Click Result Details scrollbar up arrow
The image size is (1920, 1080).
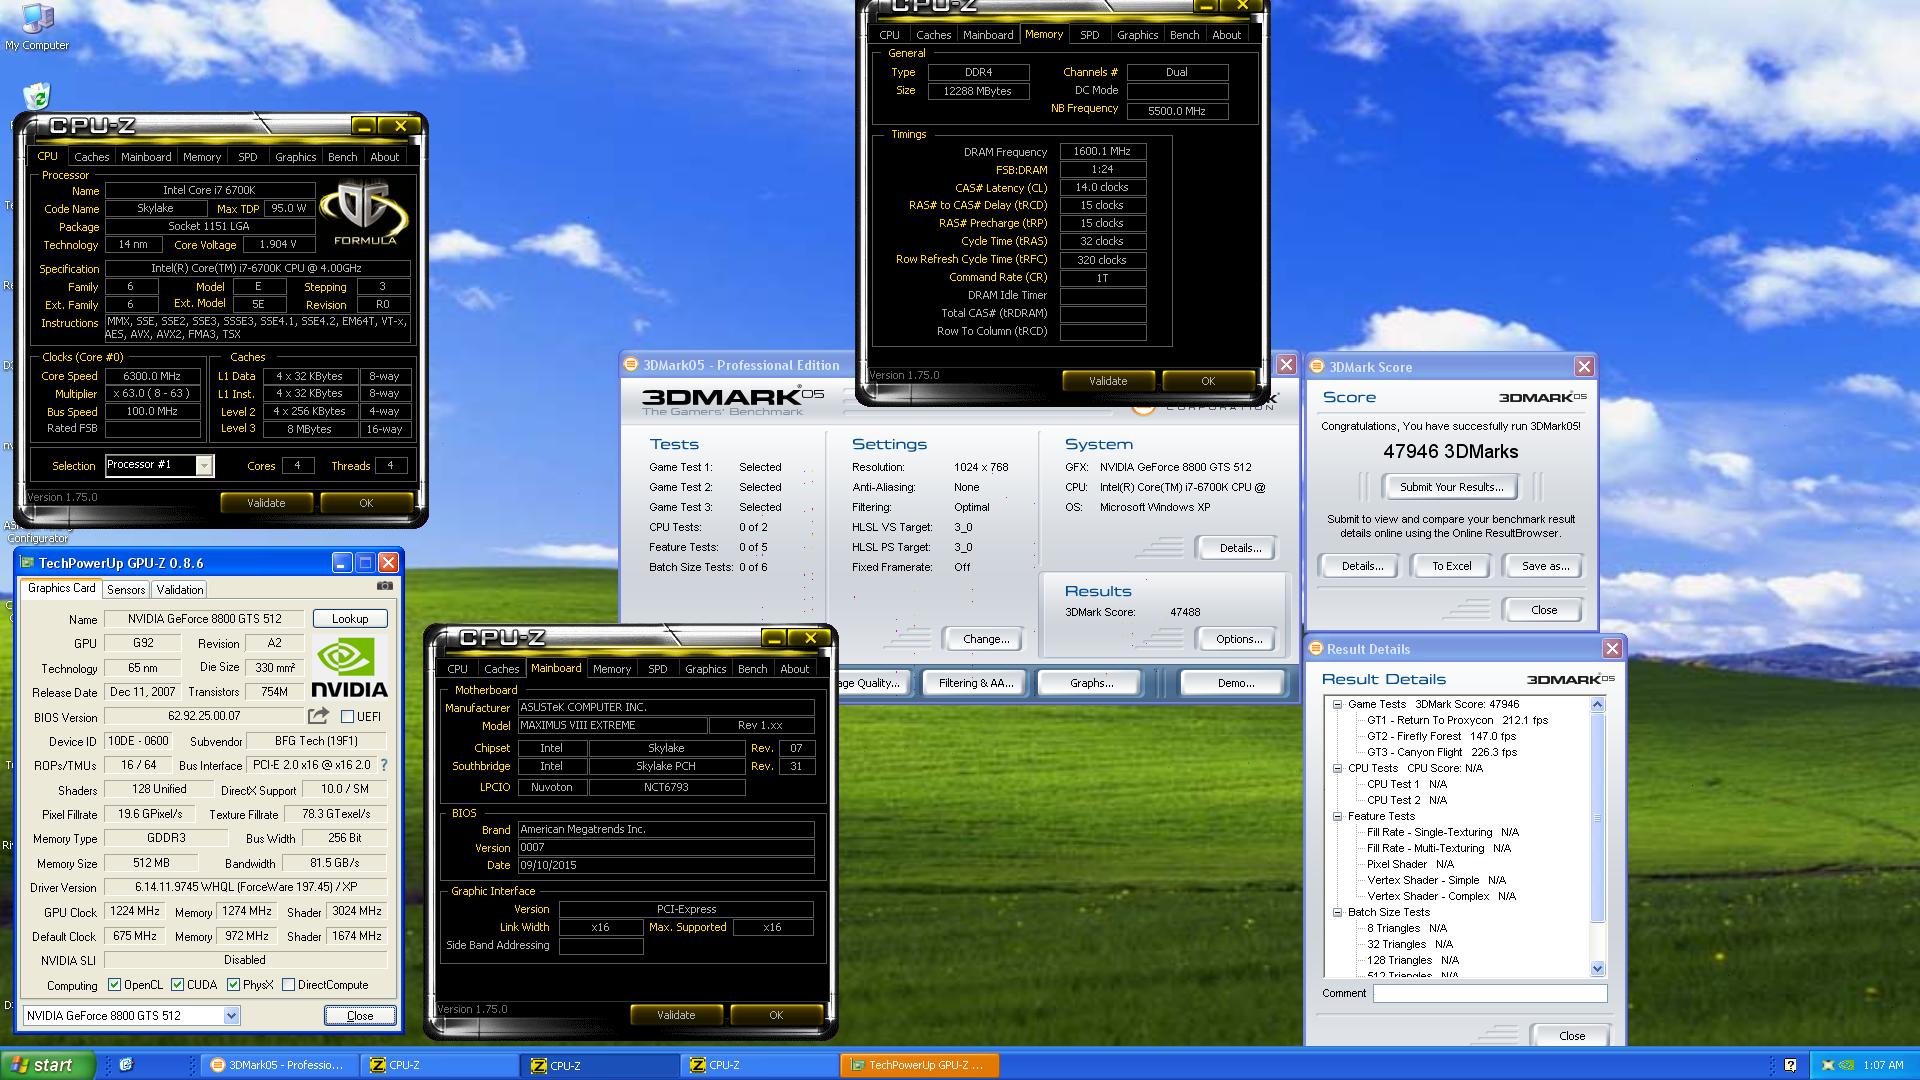pyautogui.click(x=1597, y=704)
